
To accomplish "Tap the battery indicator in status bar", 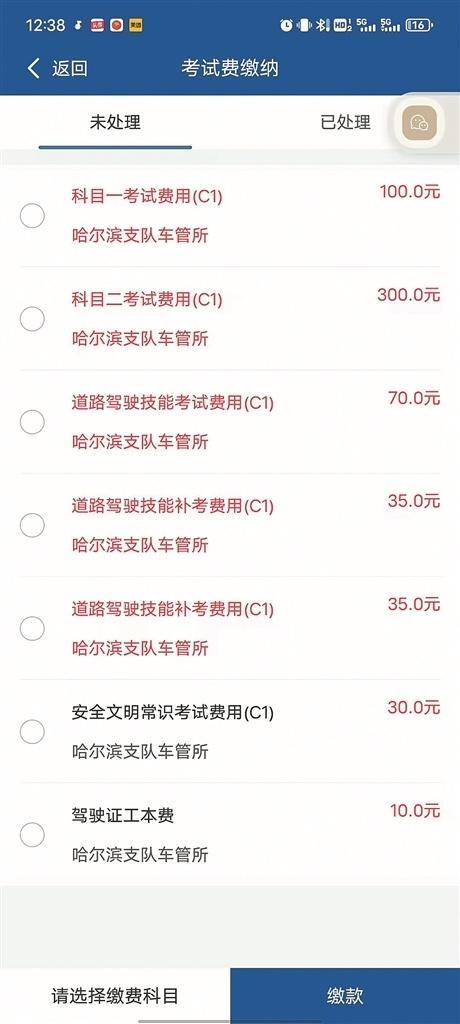I will click(419, 25).
